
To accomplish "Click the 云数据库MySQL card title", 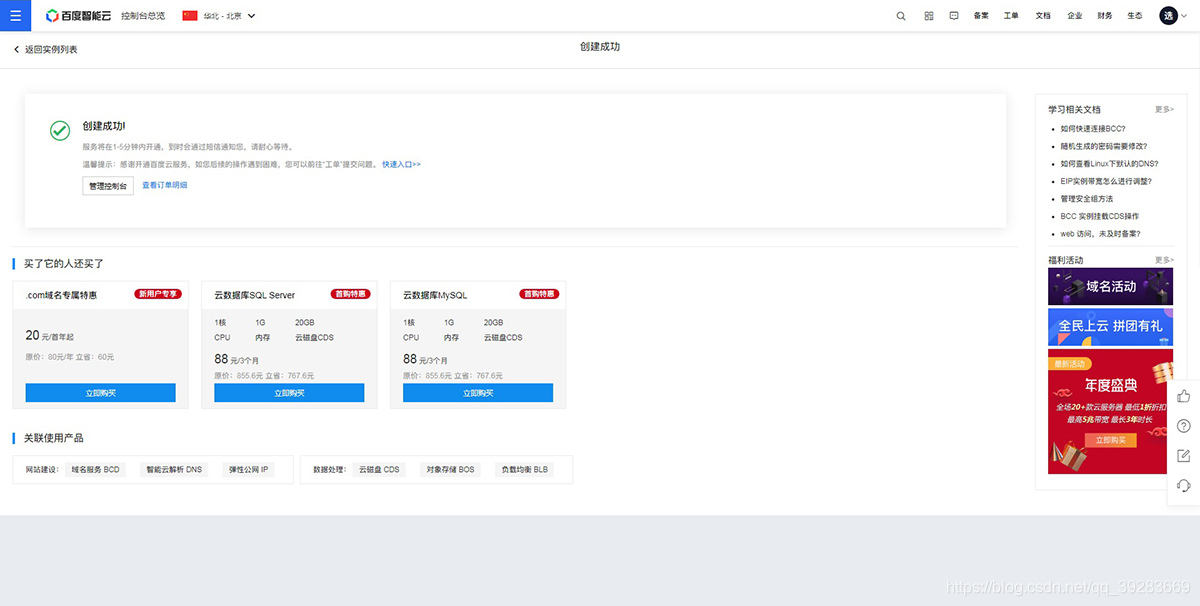I will point(435,295).
